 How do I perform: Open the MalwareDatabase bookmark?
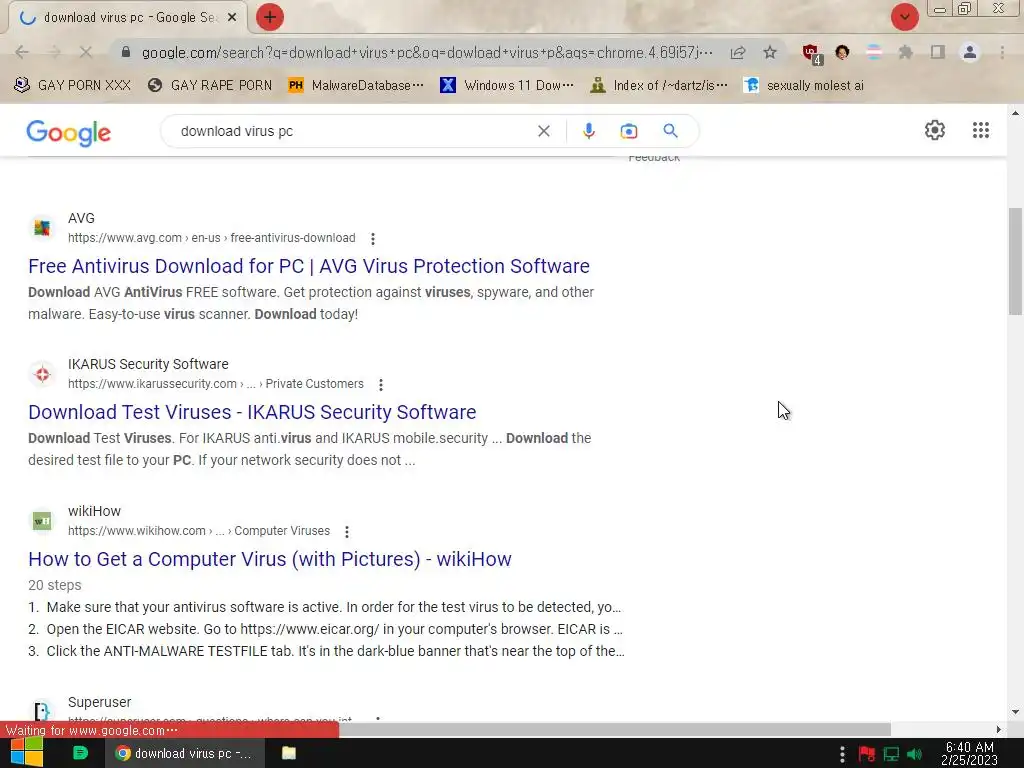pyautogui.click(x=356, y=86)
